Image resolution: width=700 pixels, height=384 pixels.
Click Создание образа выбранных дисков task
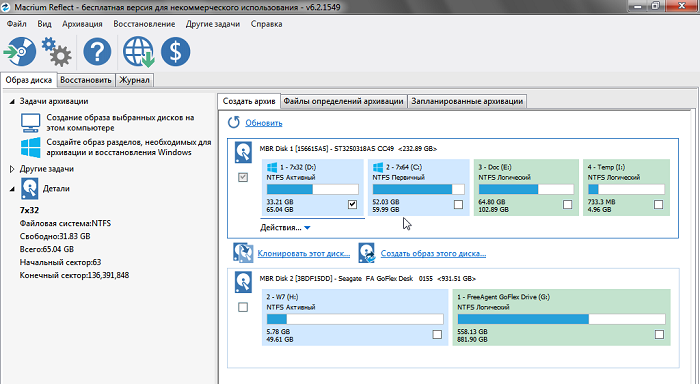pyautogui.click(x=121, y=123)
